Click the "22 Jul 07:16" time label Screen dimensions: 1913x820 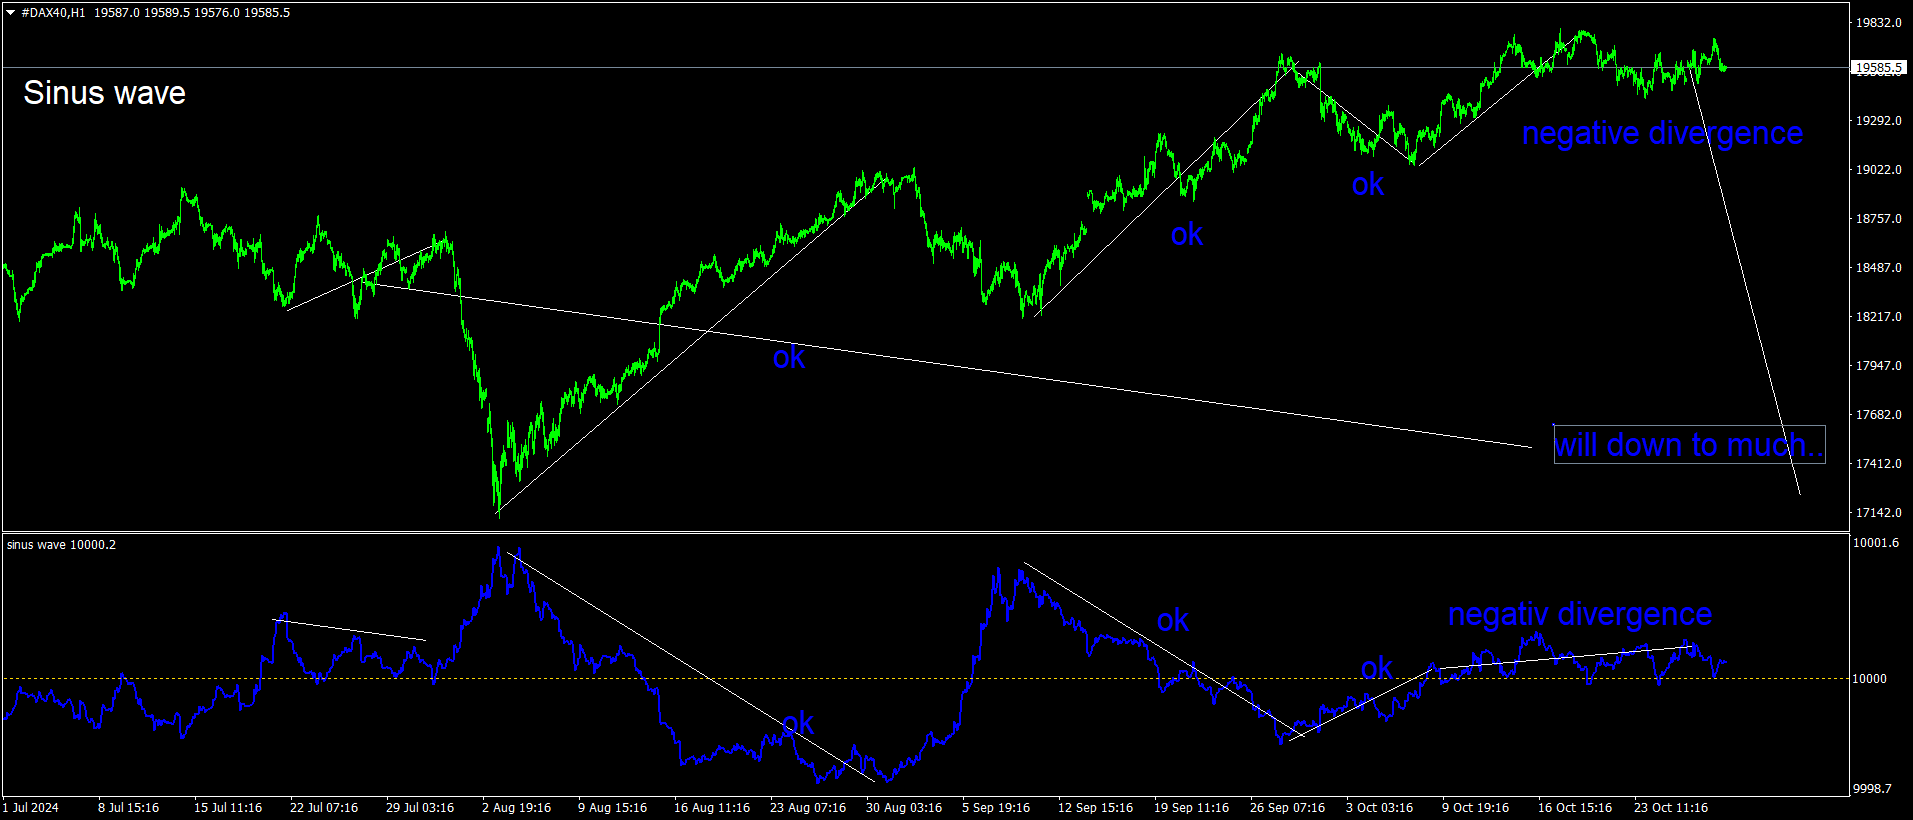[324, 808]
